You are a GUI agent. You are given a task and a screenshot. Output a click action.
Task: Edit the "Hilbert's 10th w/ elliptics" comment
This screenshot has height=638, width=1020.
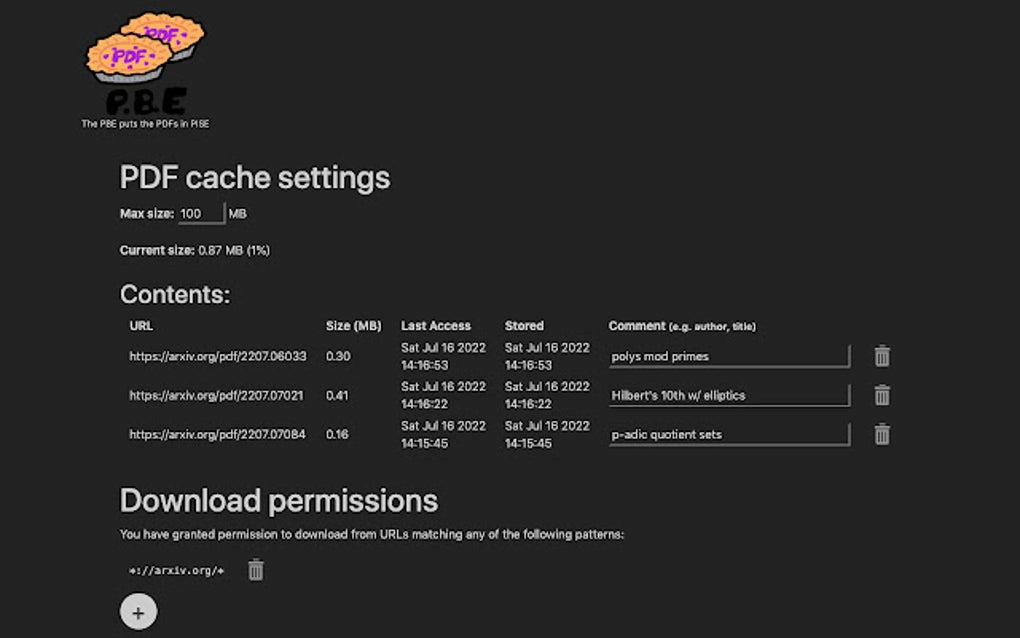click(x=729, y=395)
